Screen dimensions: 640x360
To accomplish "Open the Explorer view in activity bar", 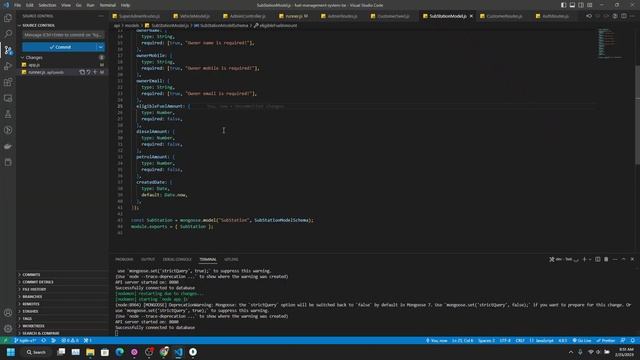I will coord(8,18).
